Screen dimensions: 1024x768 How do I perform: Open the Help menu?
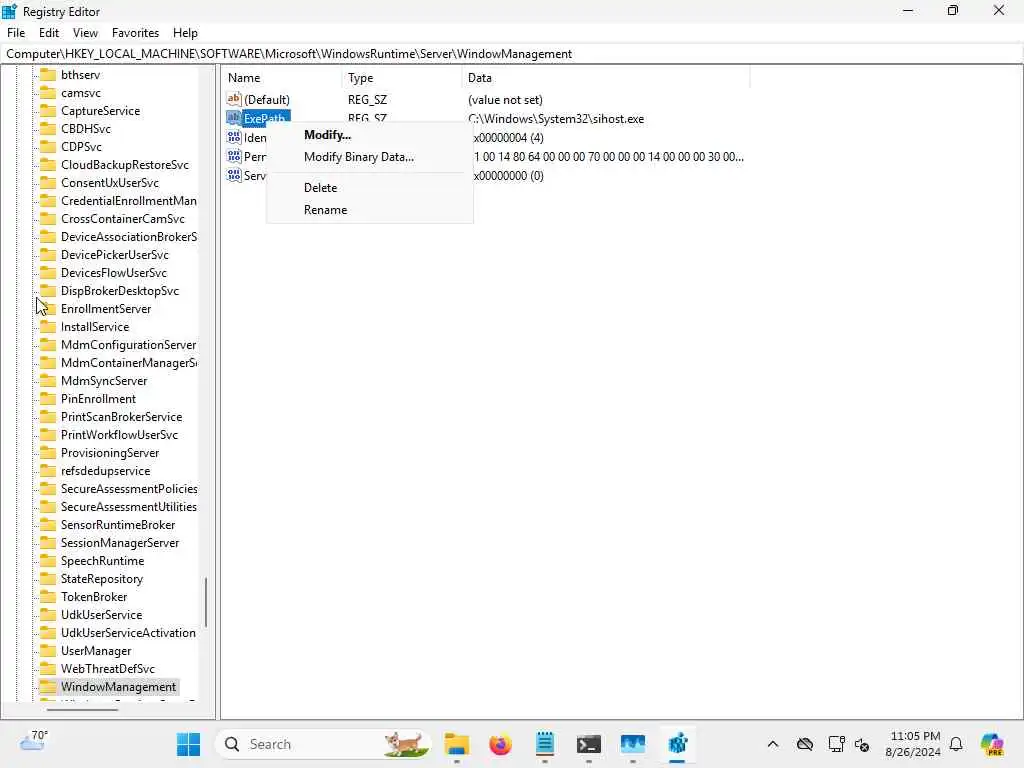tap(185, 33)
